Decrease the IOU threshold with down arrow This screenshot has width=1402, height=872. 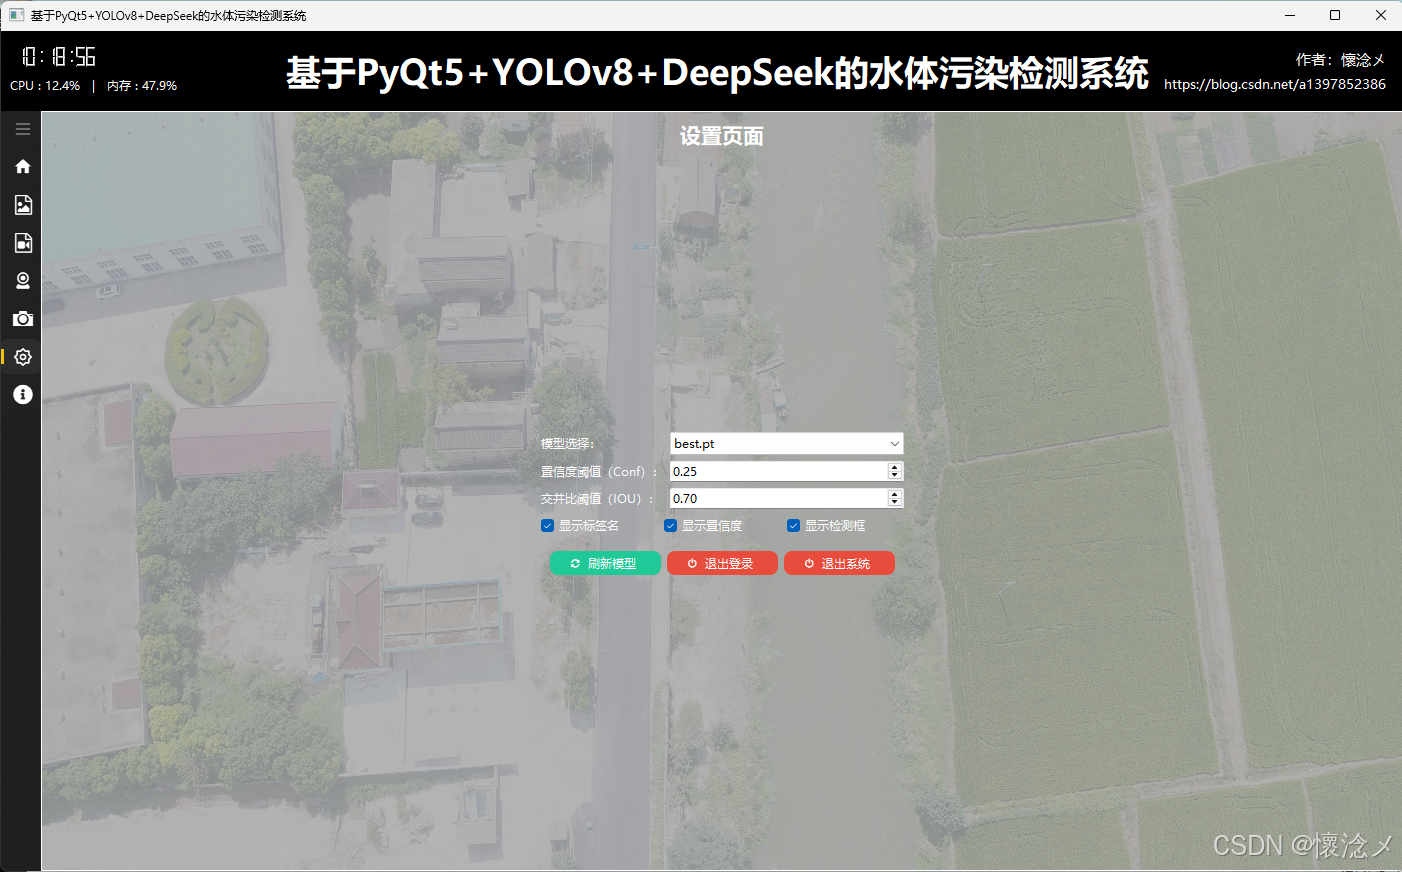pos(895,502)
